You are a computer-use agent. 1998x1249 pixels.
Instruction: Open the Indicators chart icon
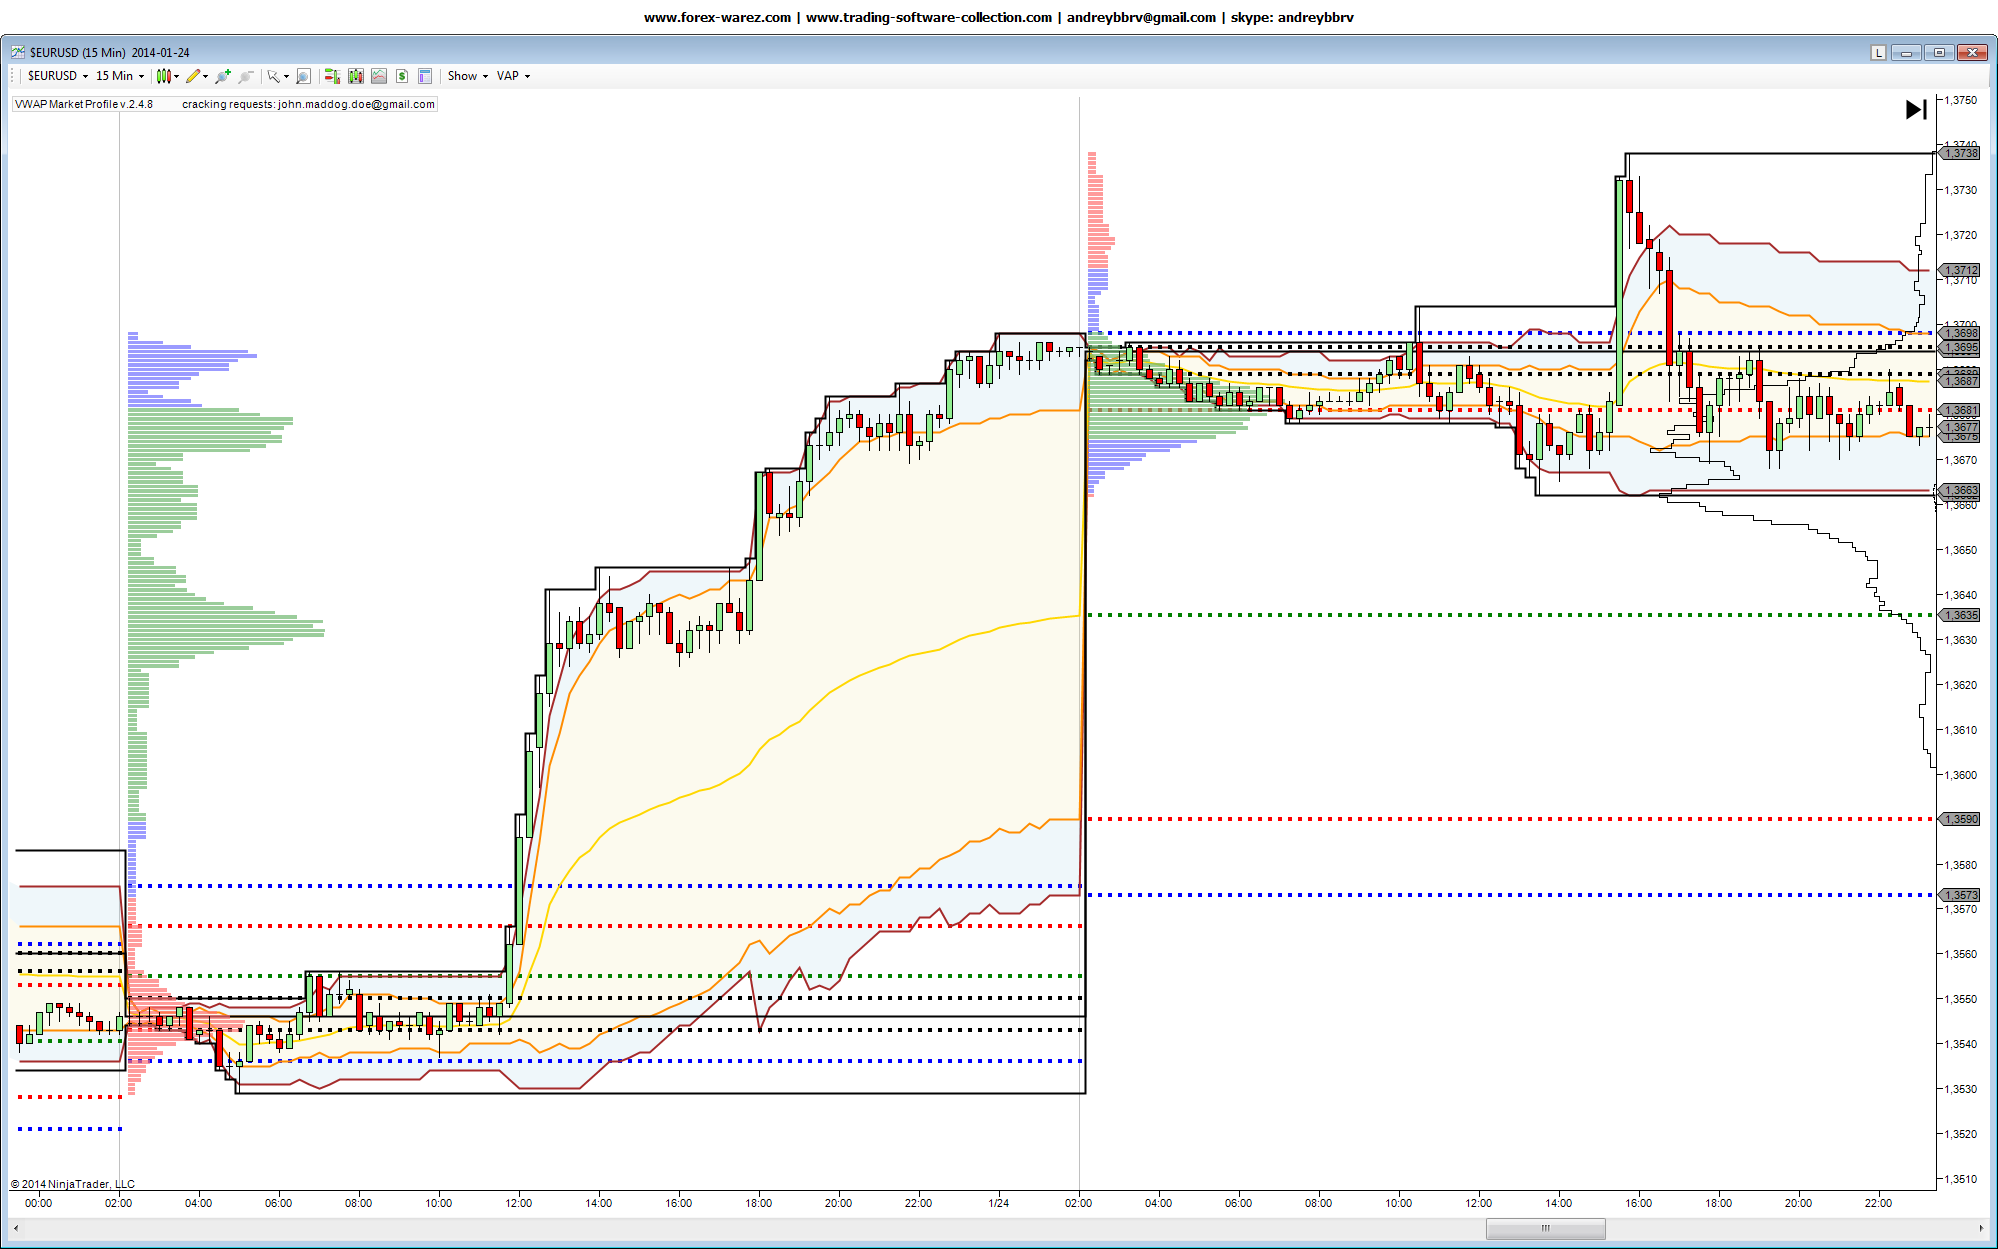tap(379, 76)
